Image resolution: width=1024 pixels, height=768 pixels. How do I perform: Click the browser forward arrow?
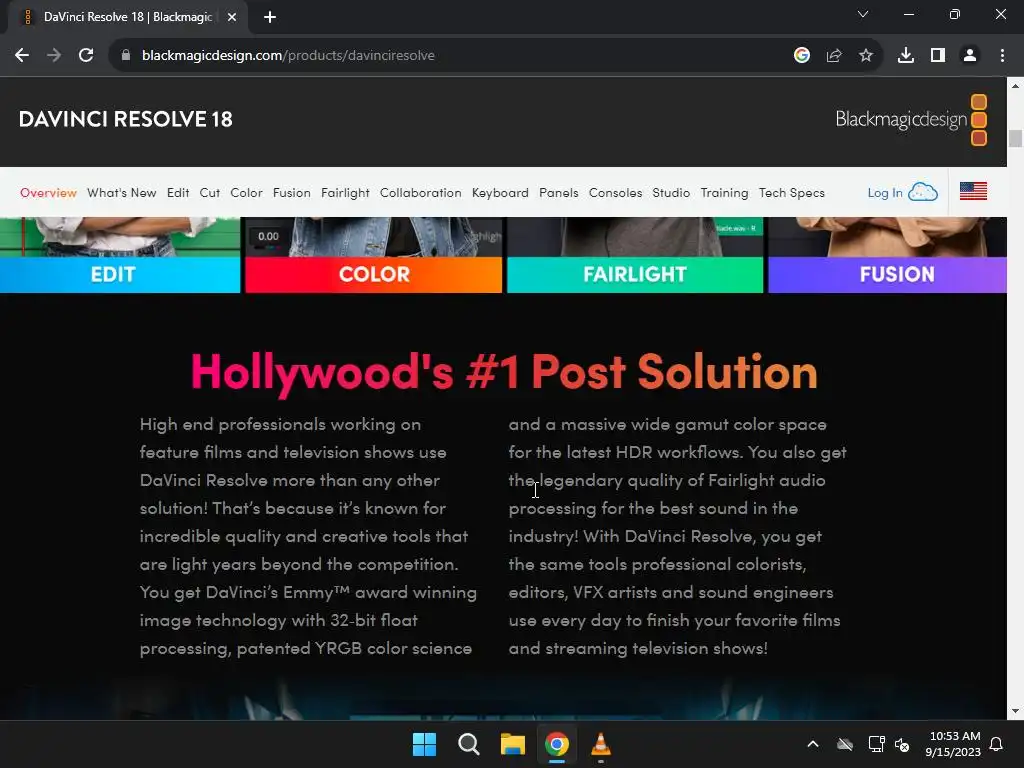54,56
